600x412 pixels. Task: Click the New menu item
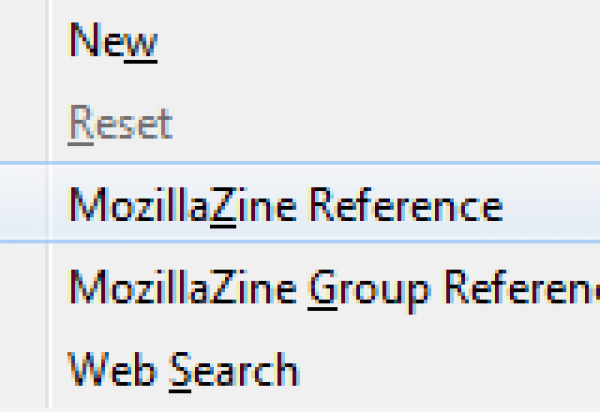click(113, 41)
